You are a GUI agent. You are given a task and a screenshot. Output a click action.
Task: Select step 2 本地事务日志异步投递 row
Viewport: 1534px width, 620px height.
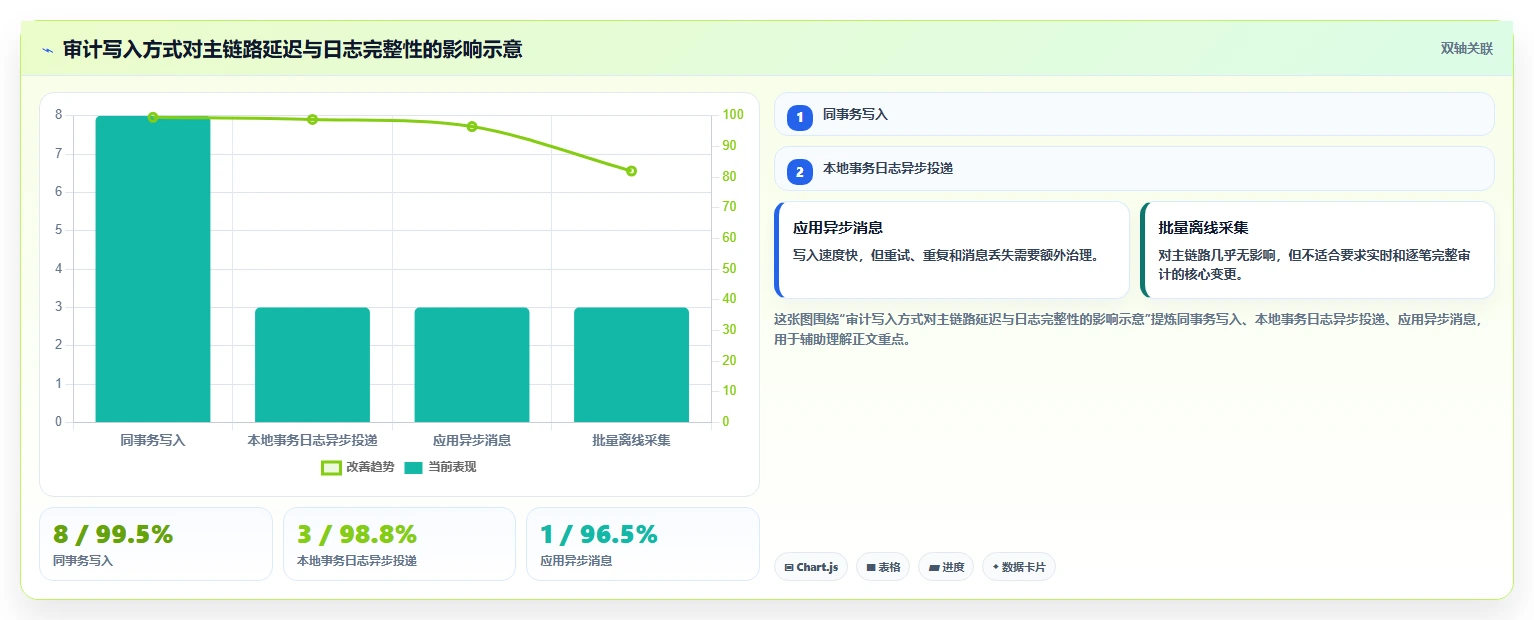(x=1134, y=168)
